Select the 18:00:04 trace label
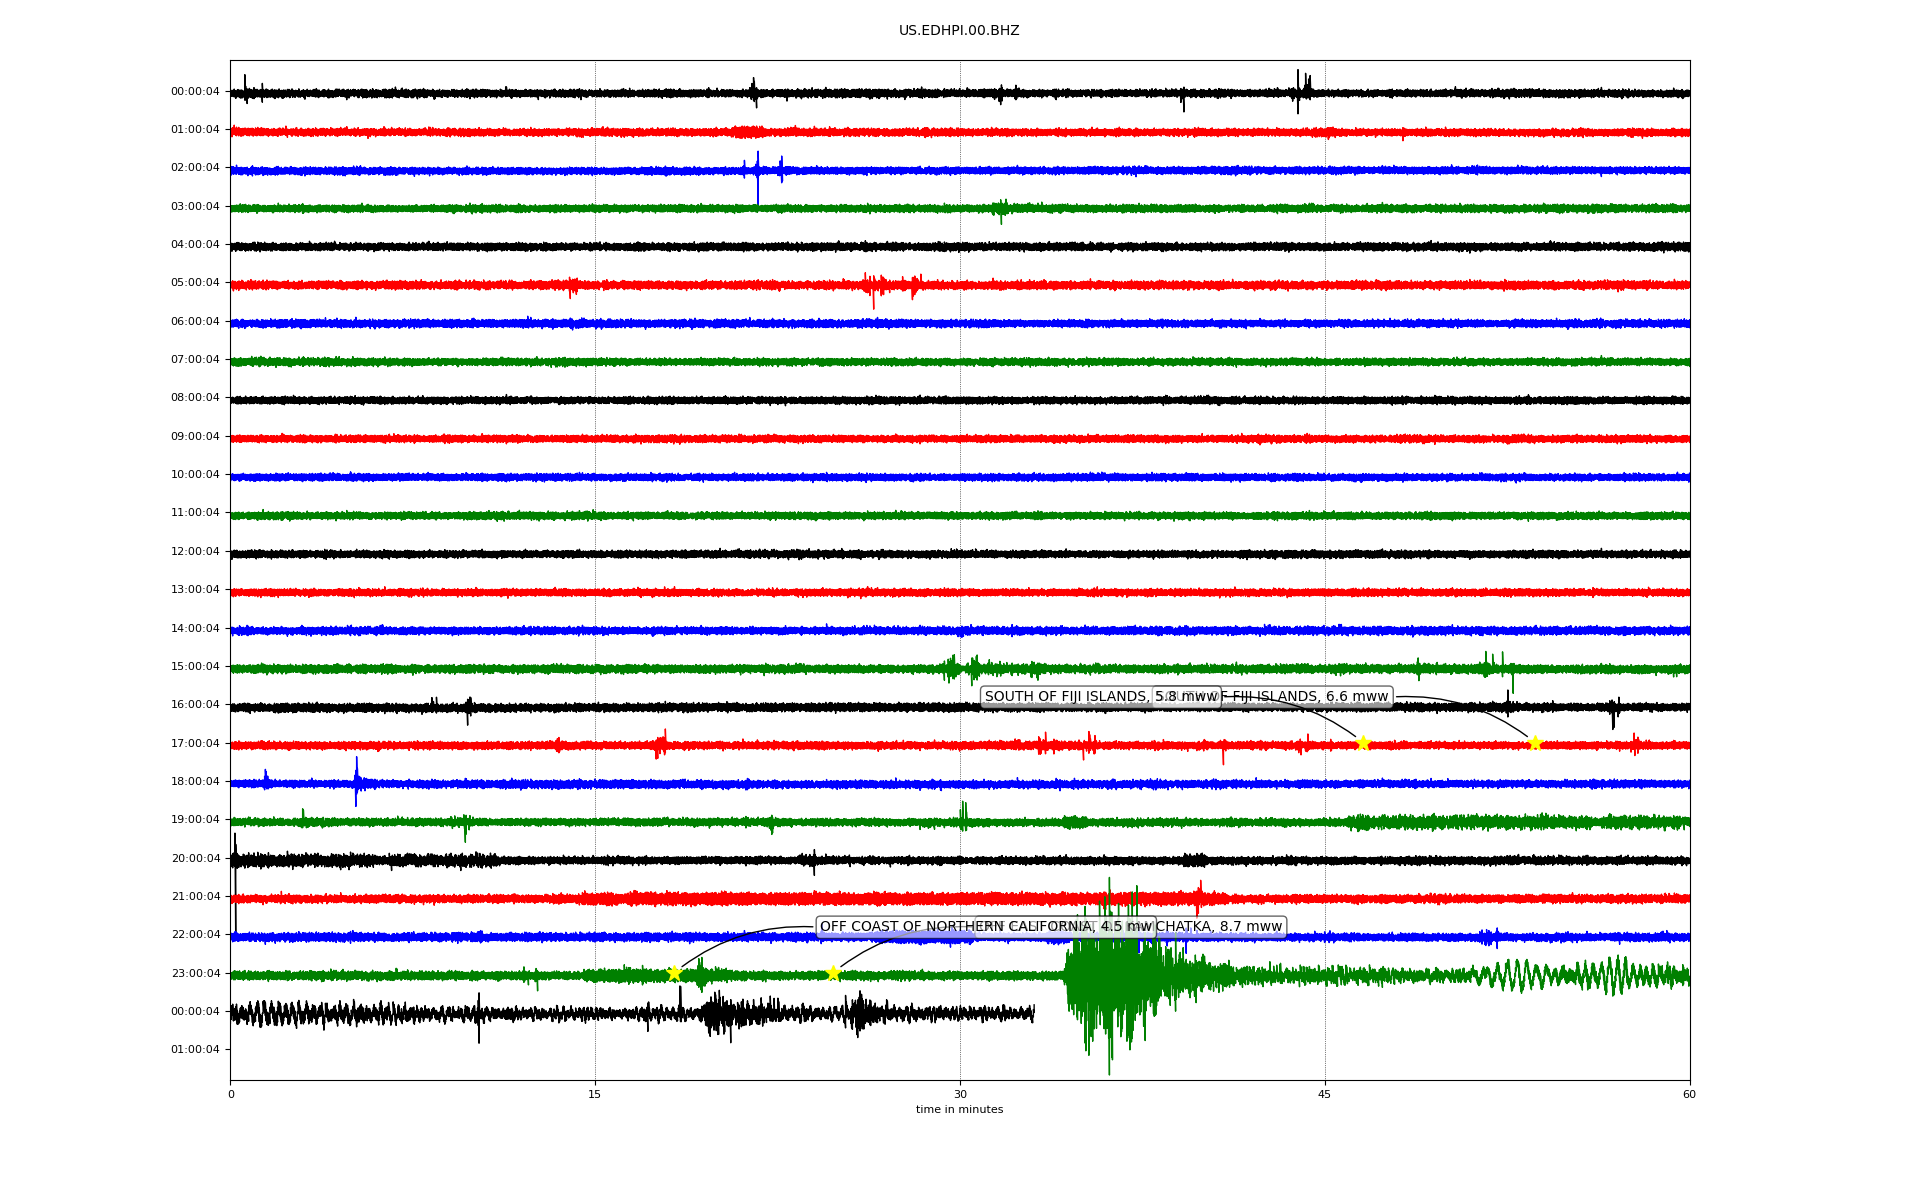This screenshot has height=1200, width=1920. tap(195, 782)
